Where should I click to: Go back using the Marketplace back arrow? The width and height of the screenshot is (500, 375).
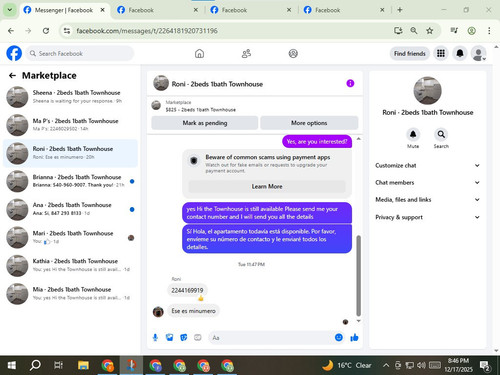pyautogui.click(x=12, y=76)
